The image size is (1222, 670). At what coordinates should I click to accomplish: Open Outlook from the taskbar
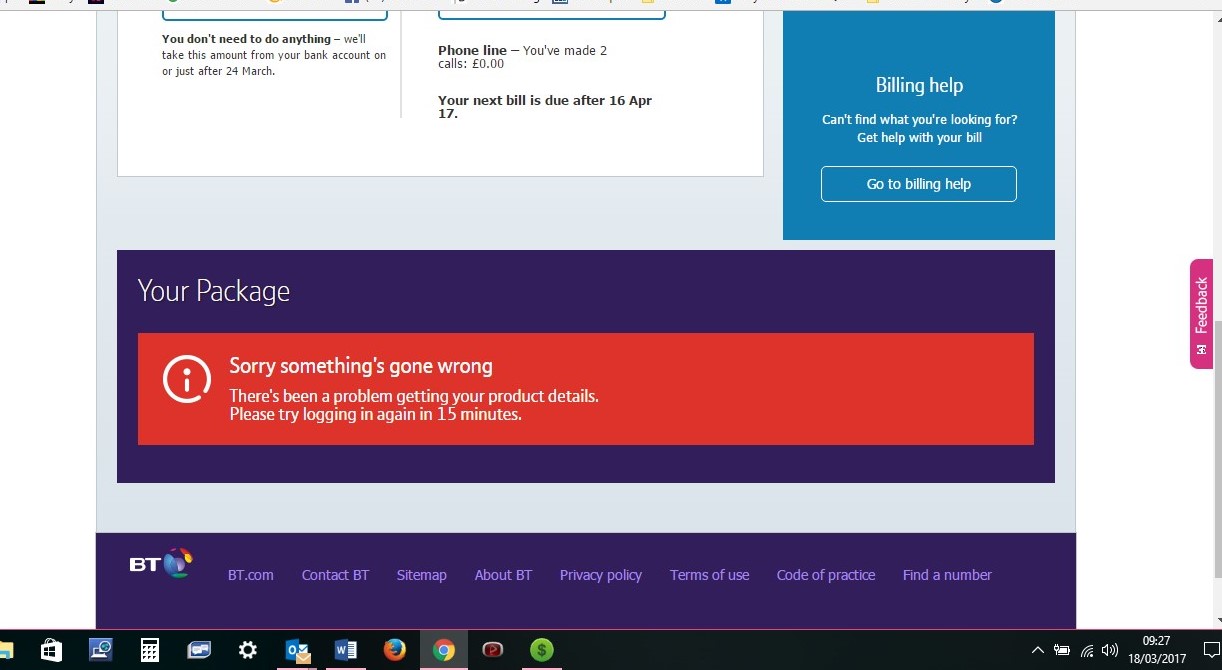298,650
